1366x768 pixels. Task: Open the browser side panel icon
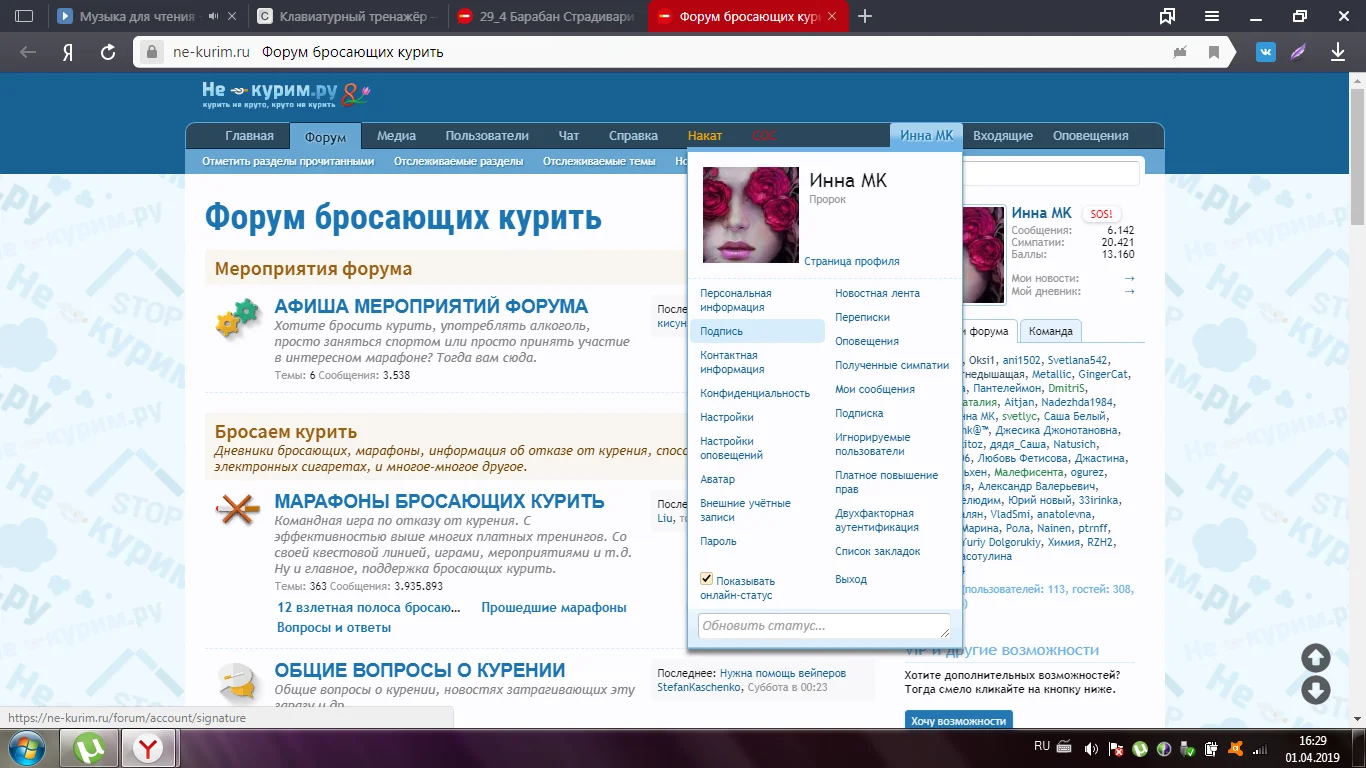click(x=24, y=16)
